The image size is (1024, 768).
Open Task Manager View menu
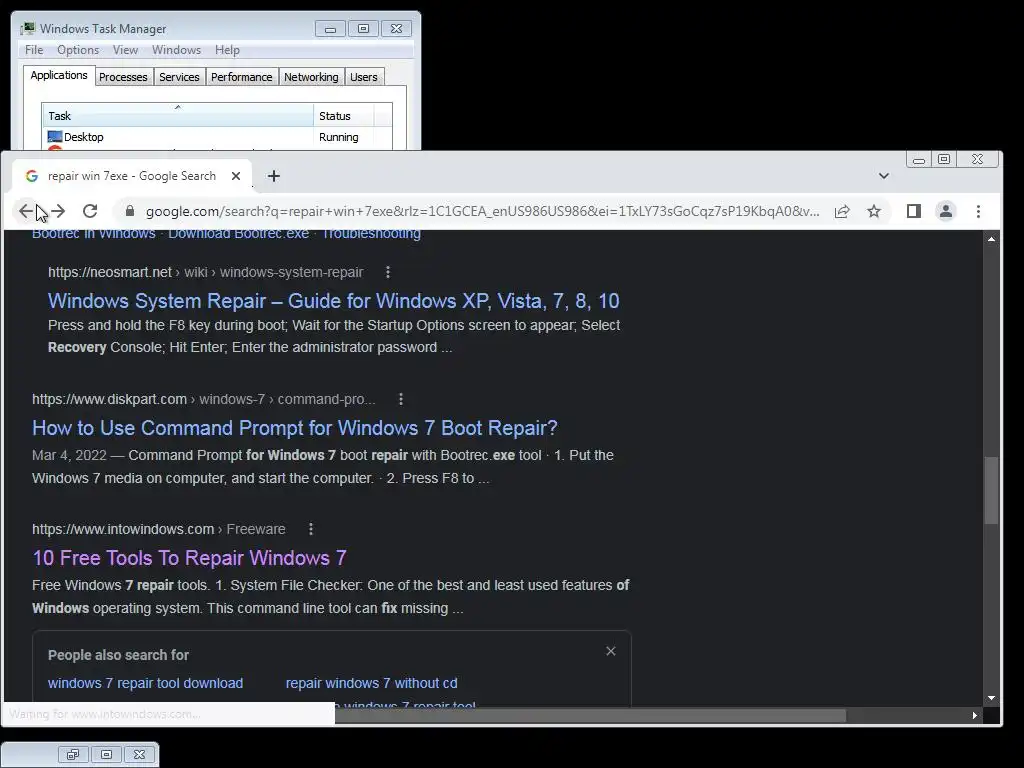pyautogui.click(x=125, y=50)
